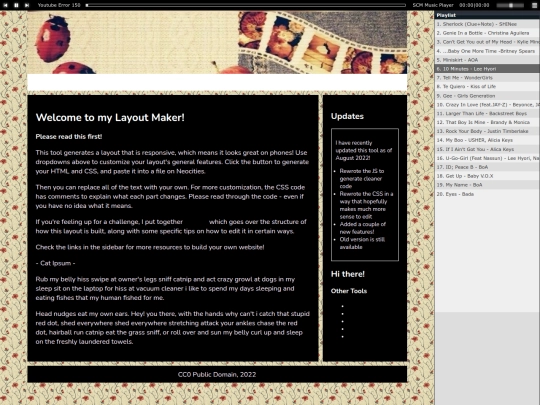Click 'Welcome to my Layout Maker!' heading
The image size is (540, 405).
pos(110,118)
